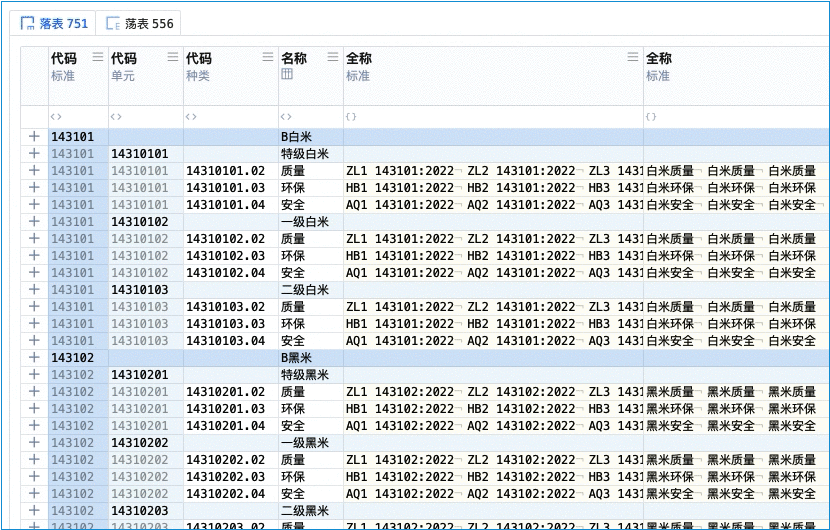Screen dimensions: 830x530
Task: Expand the B黑米 row plus icon
Action: (x=34, y=357)
